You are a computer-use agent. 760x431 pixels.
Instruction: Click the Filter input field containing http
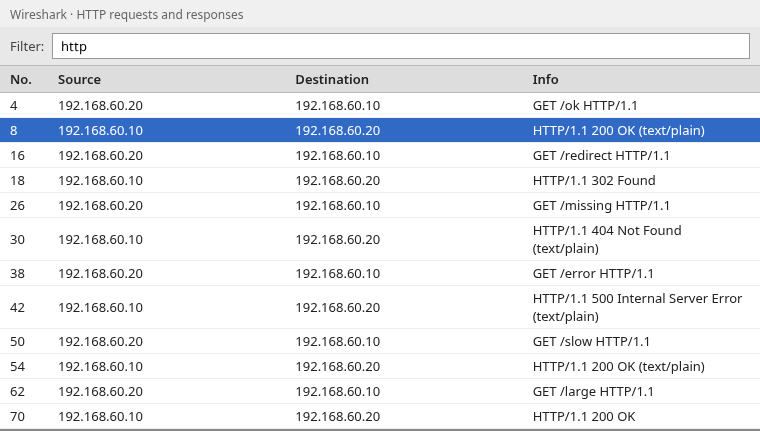click(x=401, y=46)
